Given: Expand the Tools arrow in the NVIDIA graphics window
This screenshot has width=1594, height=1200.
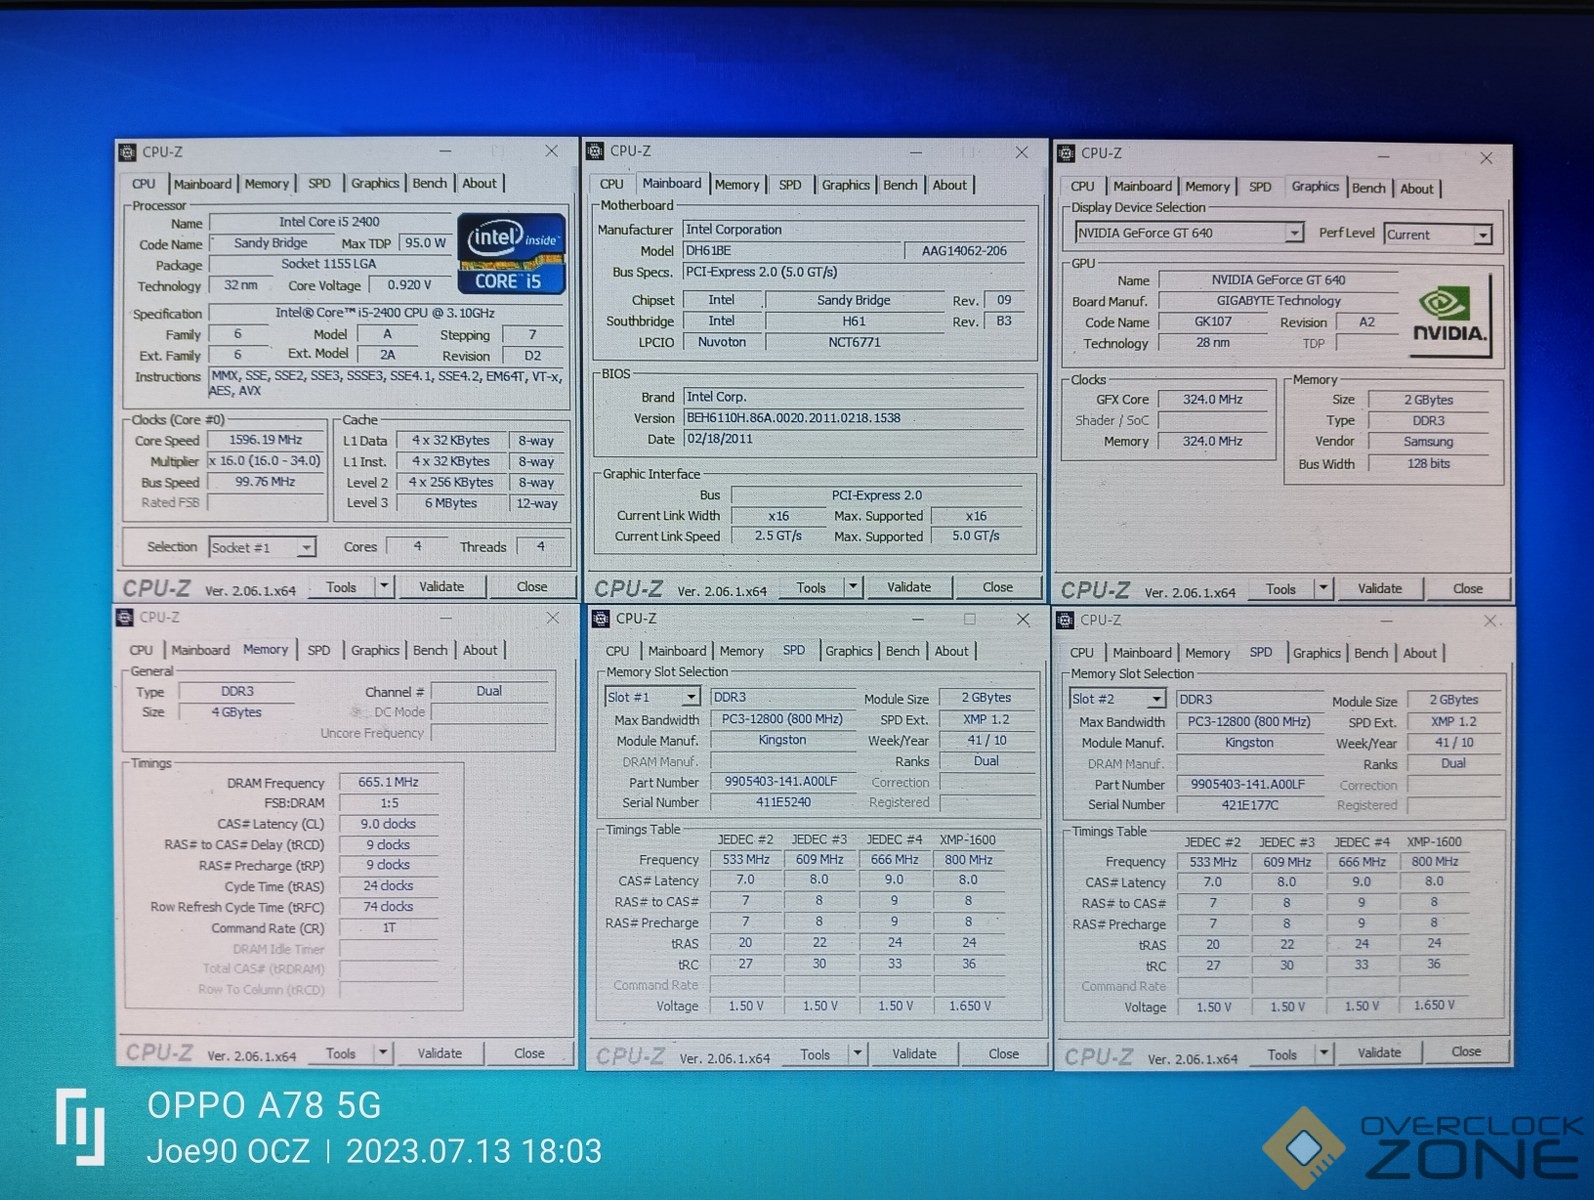Looking at the screenshot, I should [1323, 588].
